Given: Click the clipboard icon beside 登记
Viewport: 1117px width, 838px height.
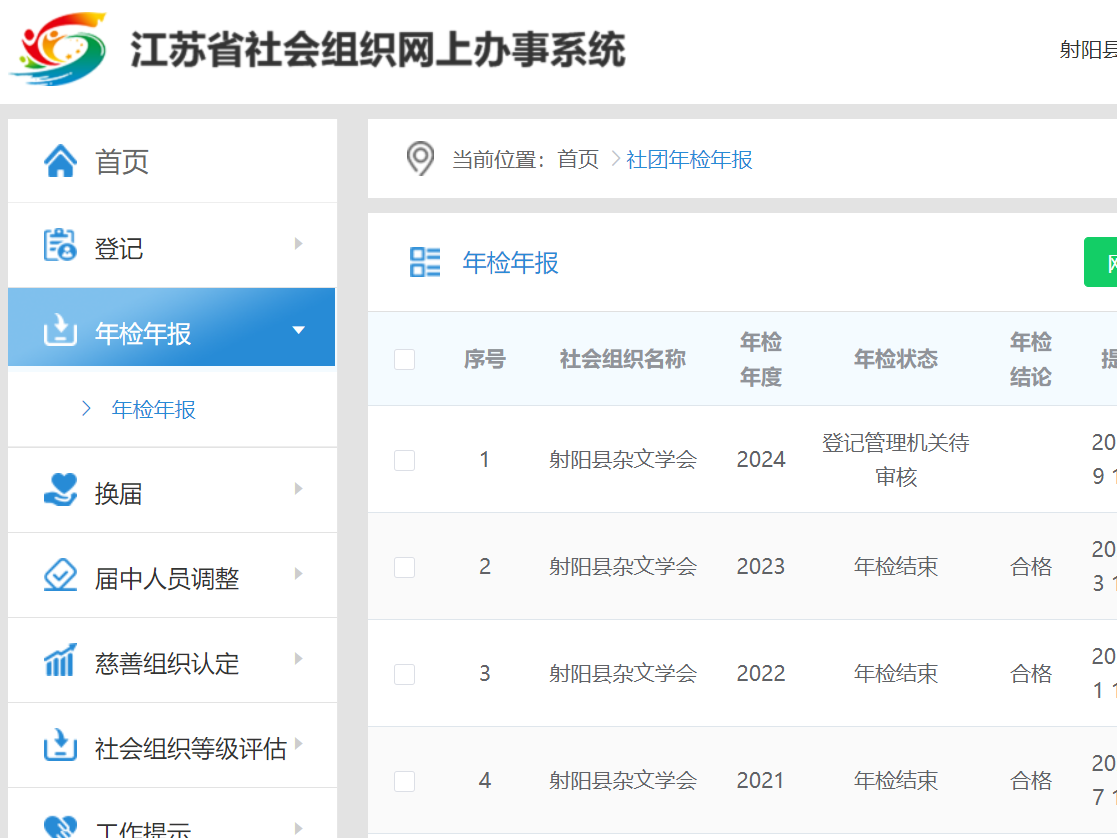Looking at the screenshot, I should 60,245.
